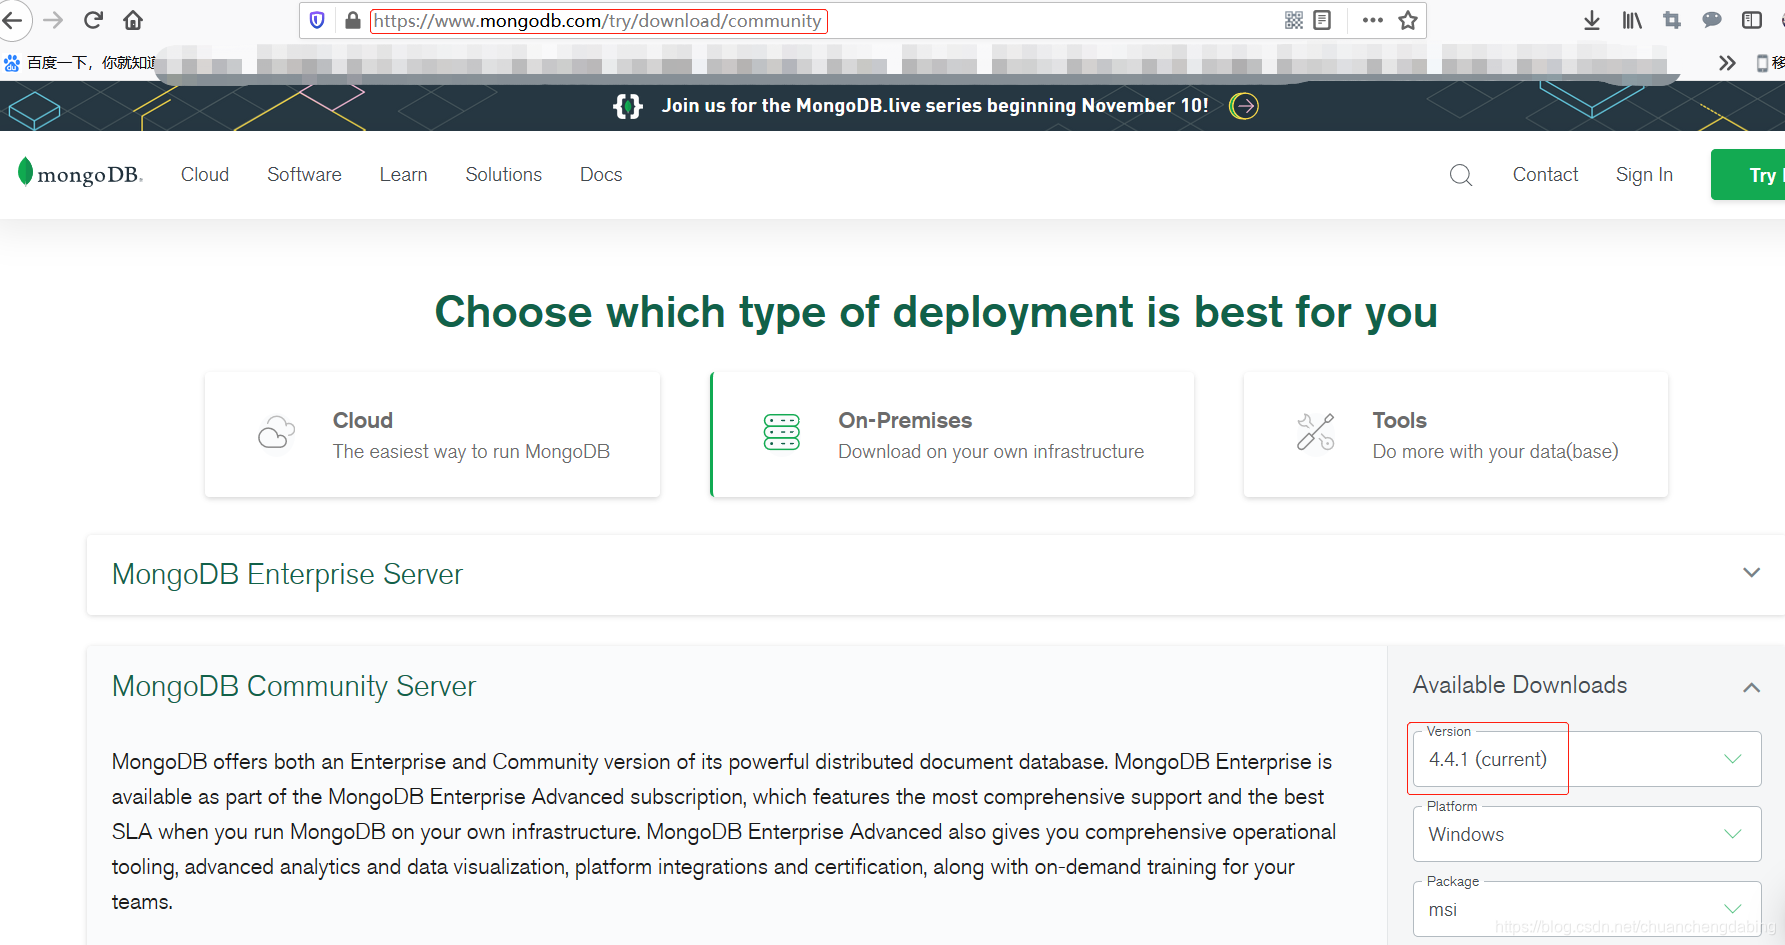Select the Cloud deployment card title

point(363,420)
